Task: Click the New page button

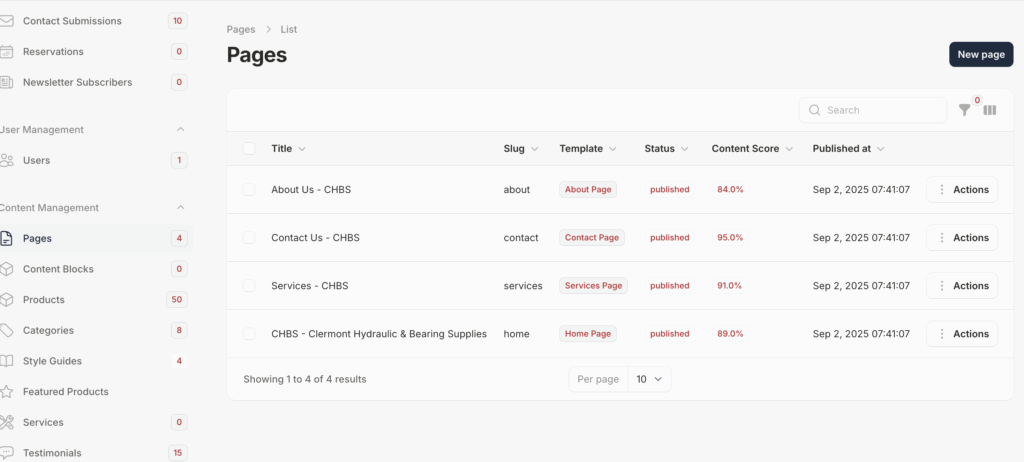Action: pos(980,54)
